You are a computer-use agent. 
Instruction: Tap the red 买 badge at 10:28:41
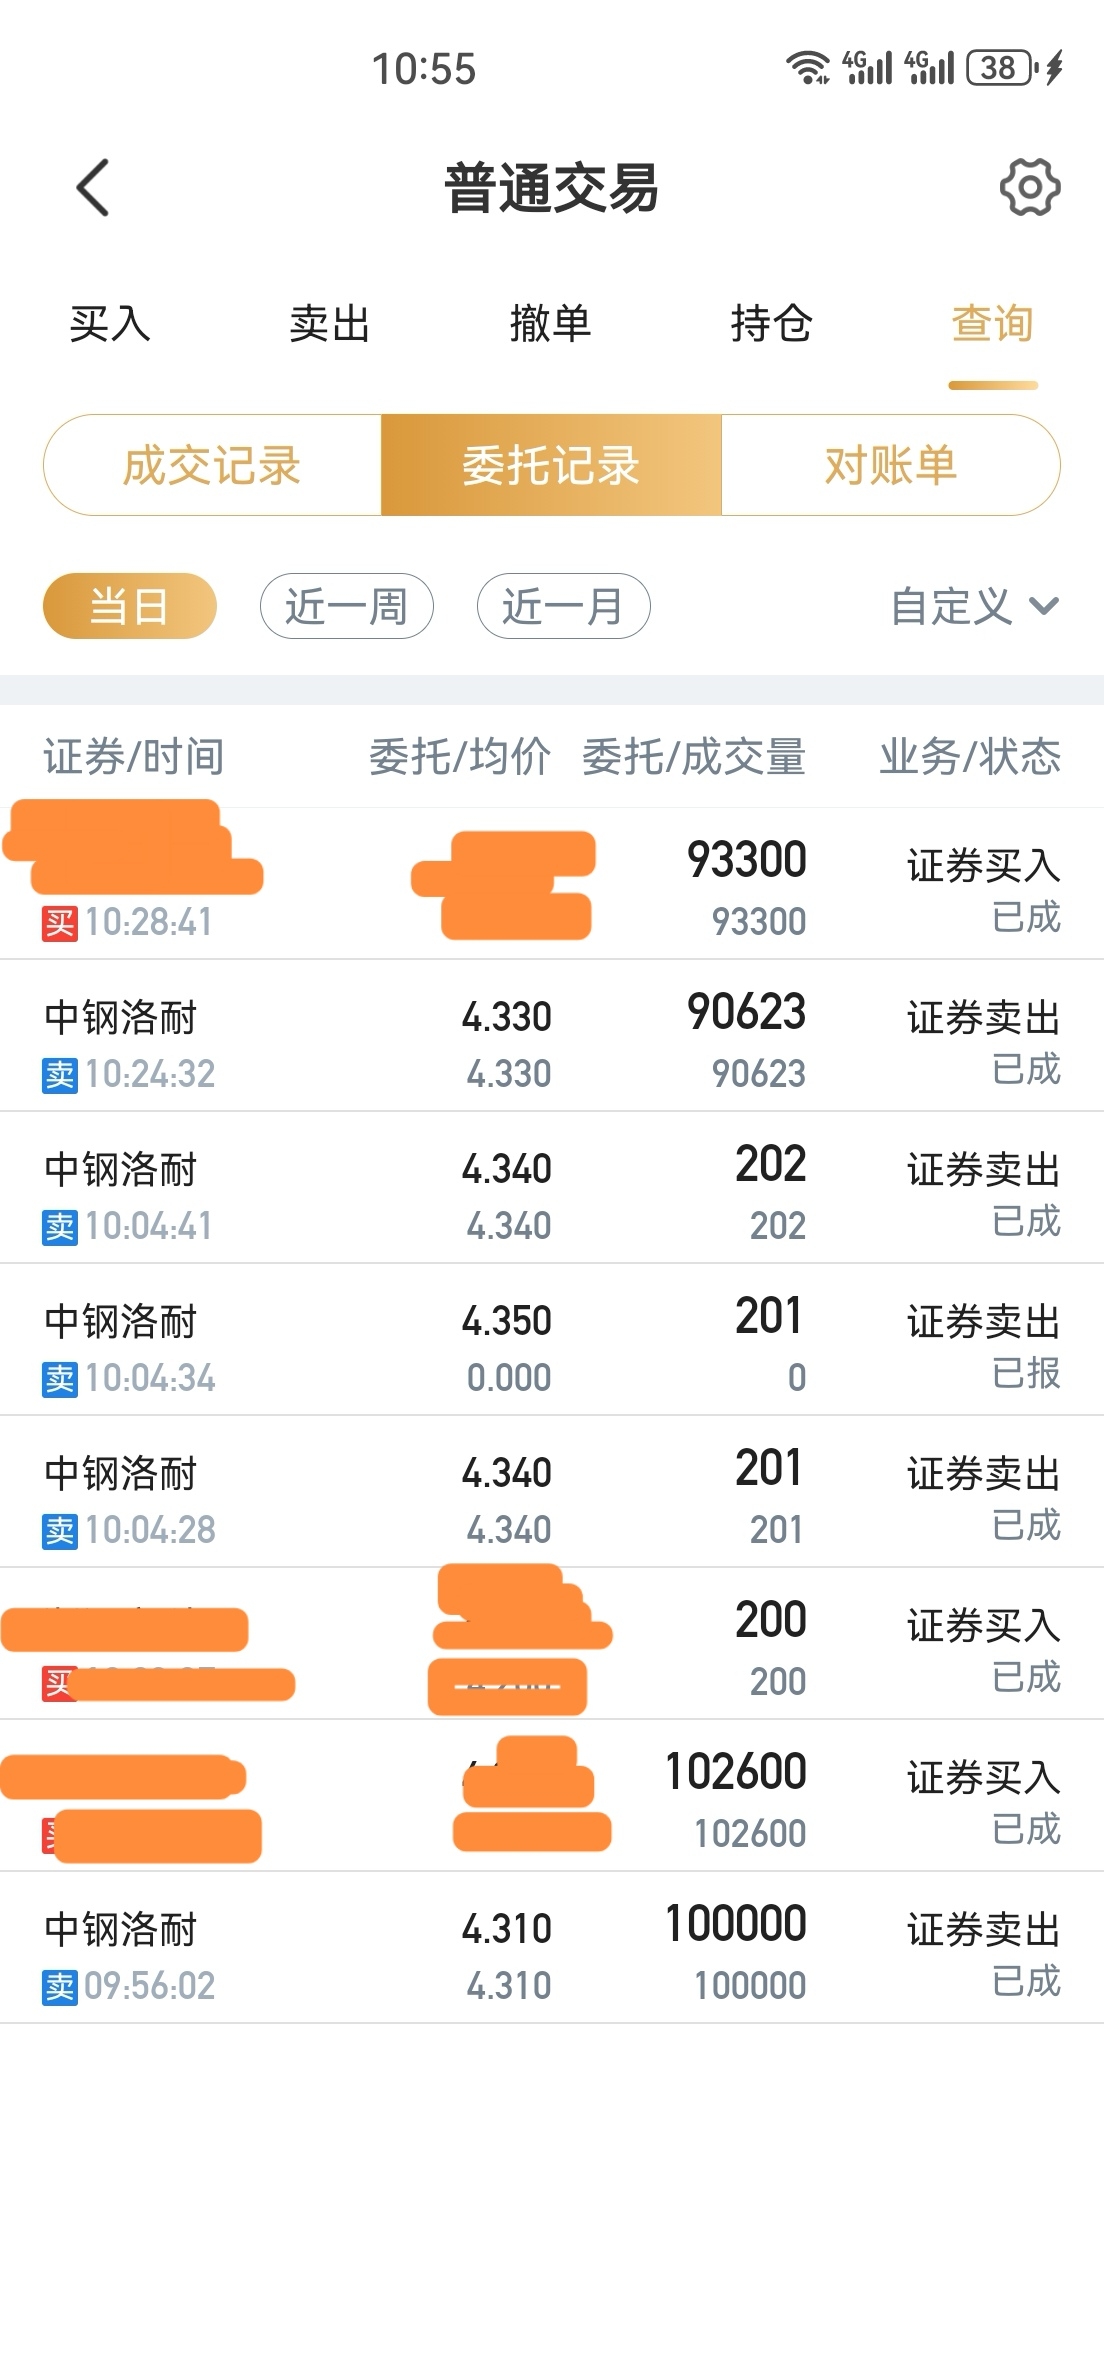pyautogui.click(x=60, y=922)
